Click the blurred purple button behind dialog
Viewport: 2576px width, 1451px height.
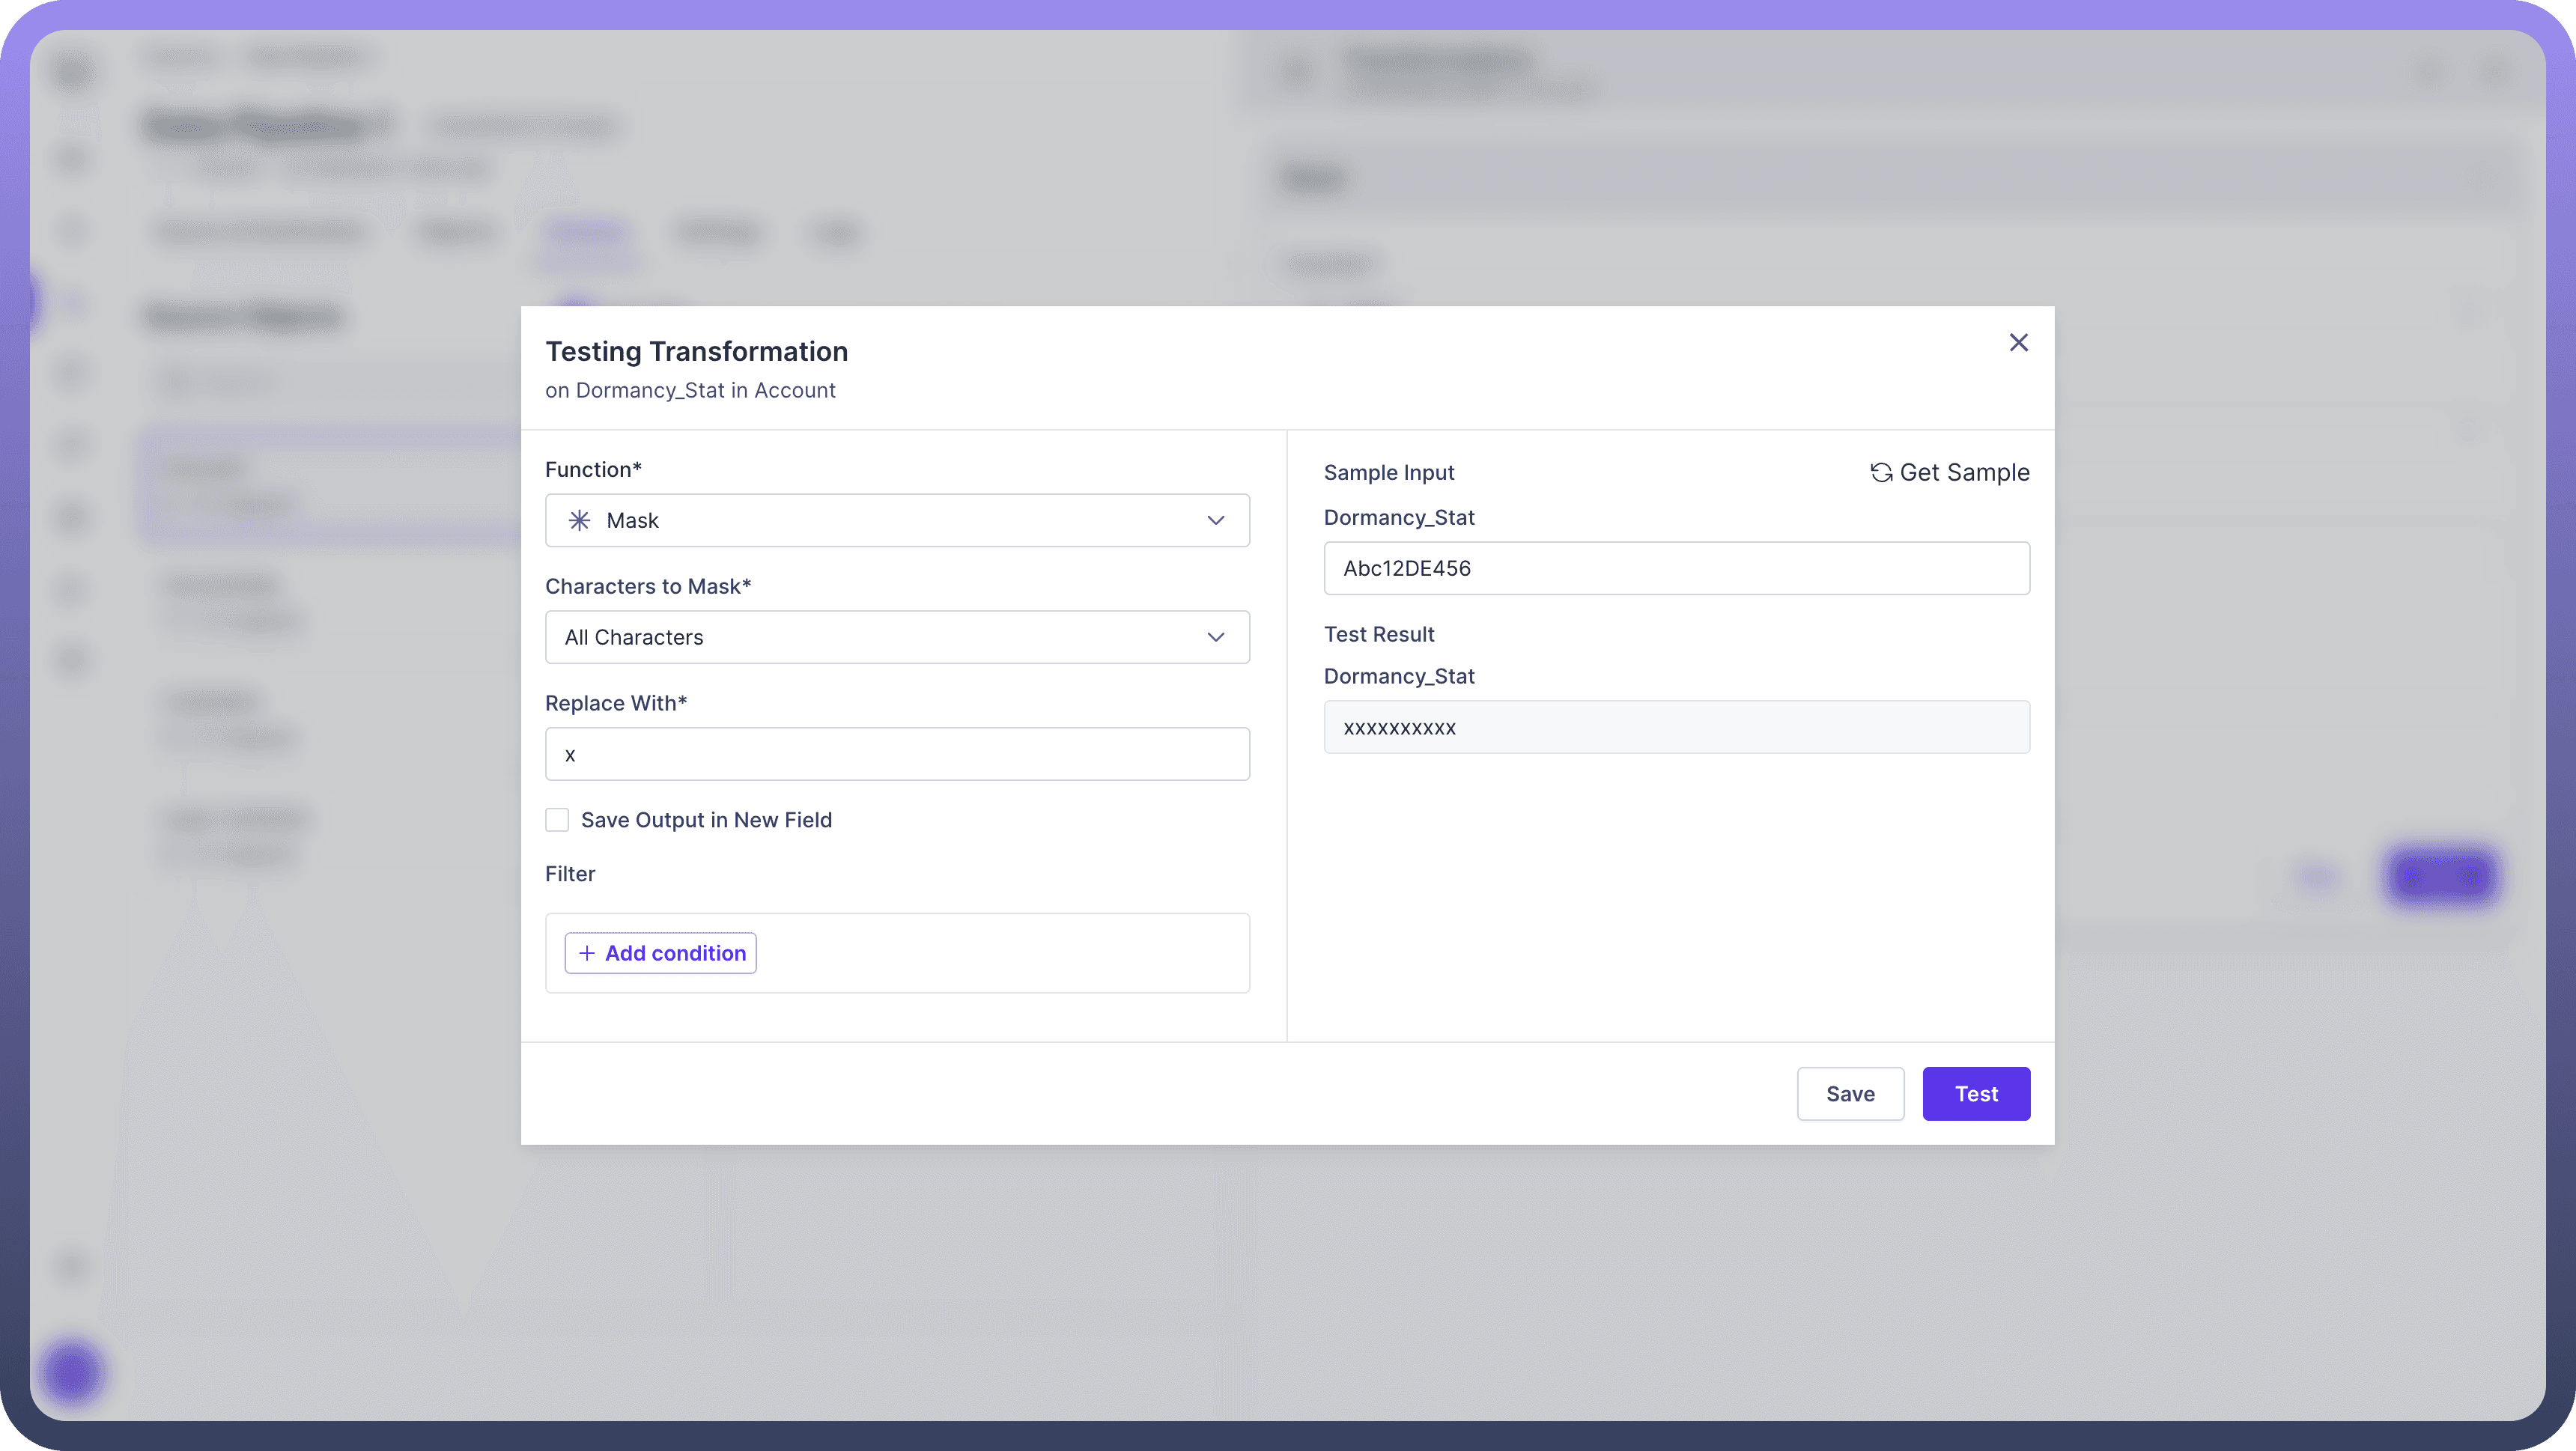[x=2441, y=876]
